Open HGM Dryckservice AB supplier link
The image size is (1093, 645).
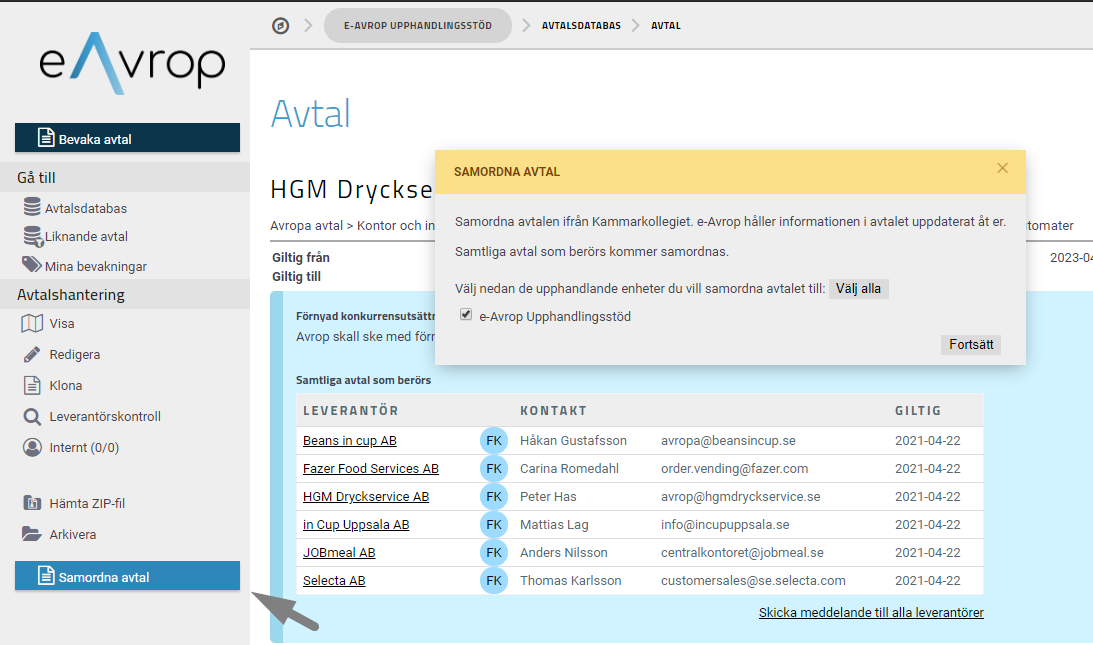click(366, 496)
